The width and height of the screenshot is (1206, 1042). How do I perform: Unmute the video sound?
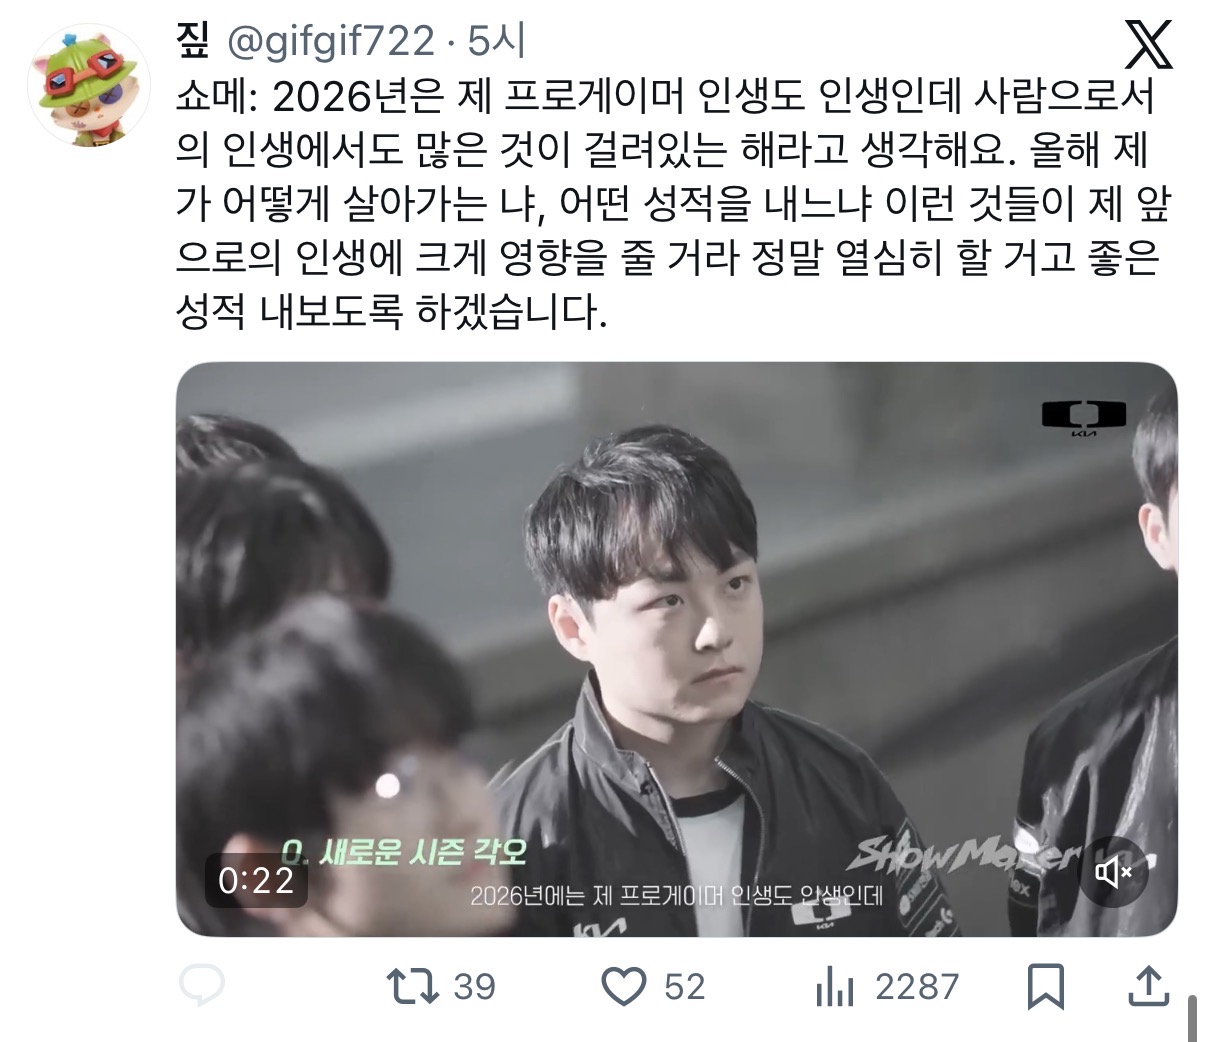[x=1113, y=873]
